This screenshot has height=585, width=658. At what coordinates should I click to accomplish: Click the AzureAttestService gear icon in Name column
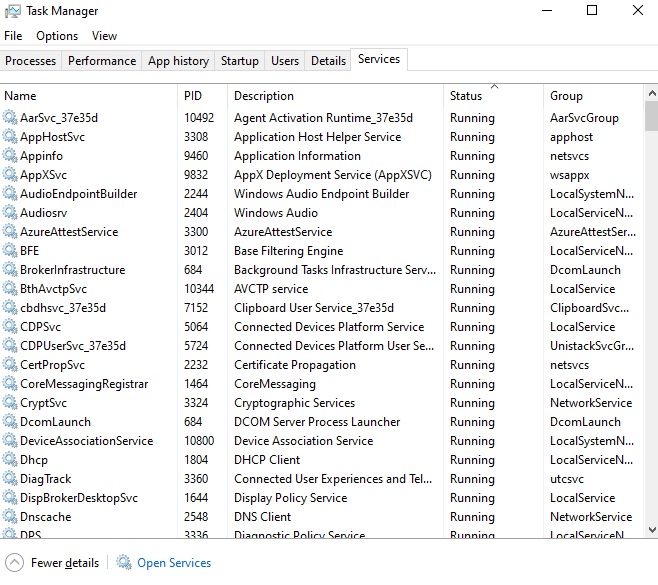[10, 231]
